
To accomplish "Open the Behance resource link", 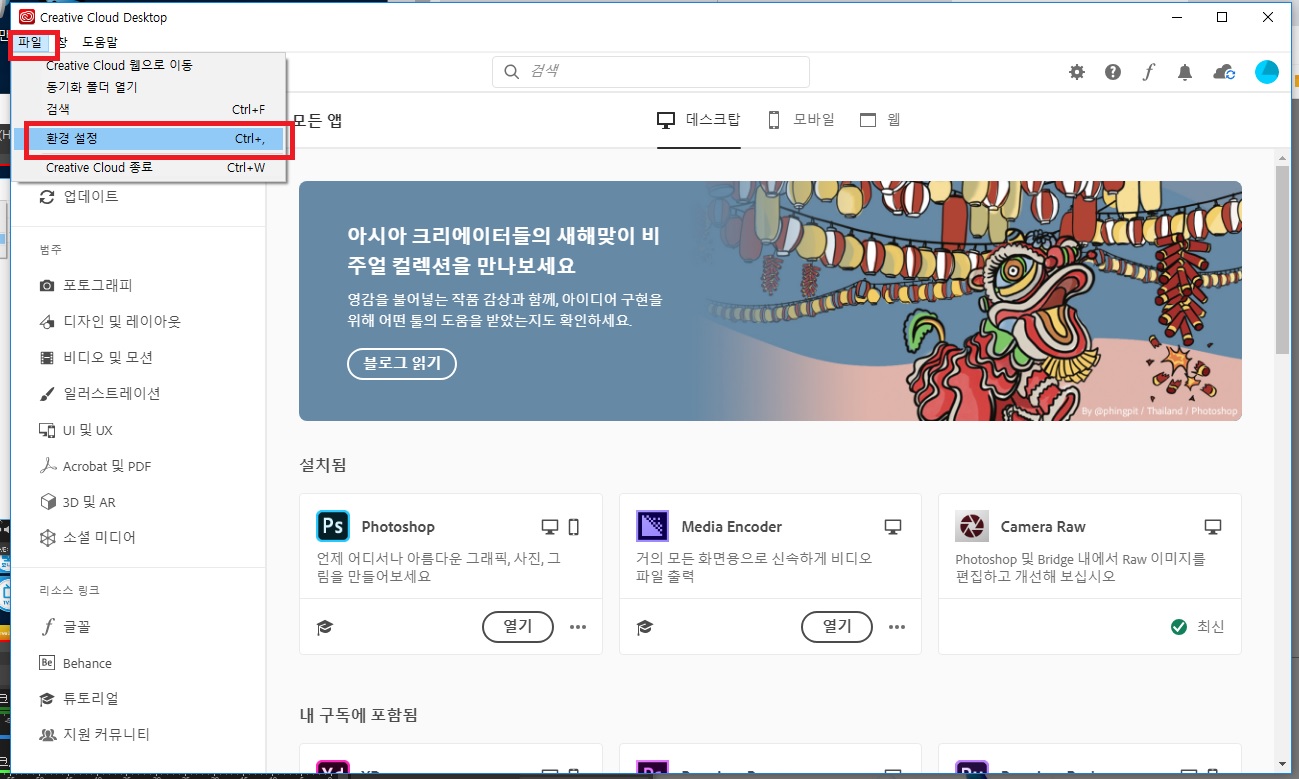I will coord(75,663).
